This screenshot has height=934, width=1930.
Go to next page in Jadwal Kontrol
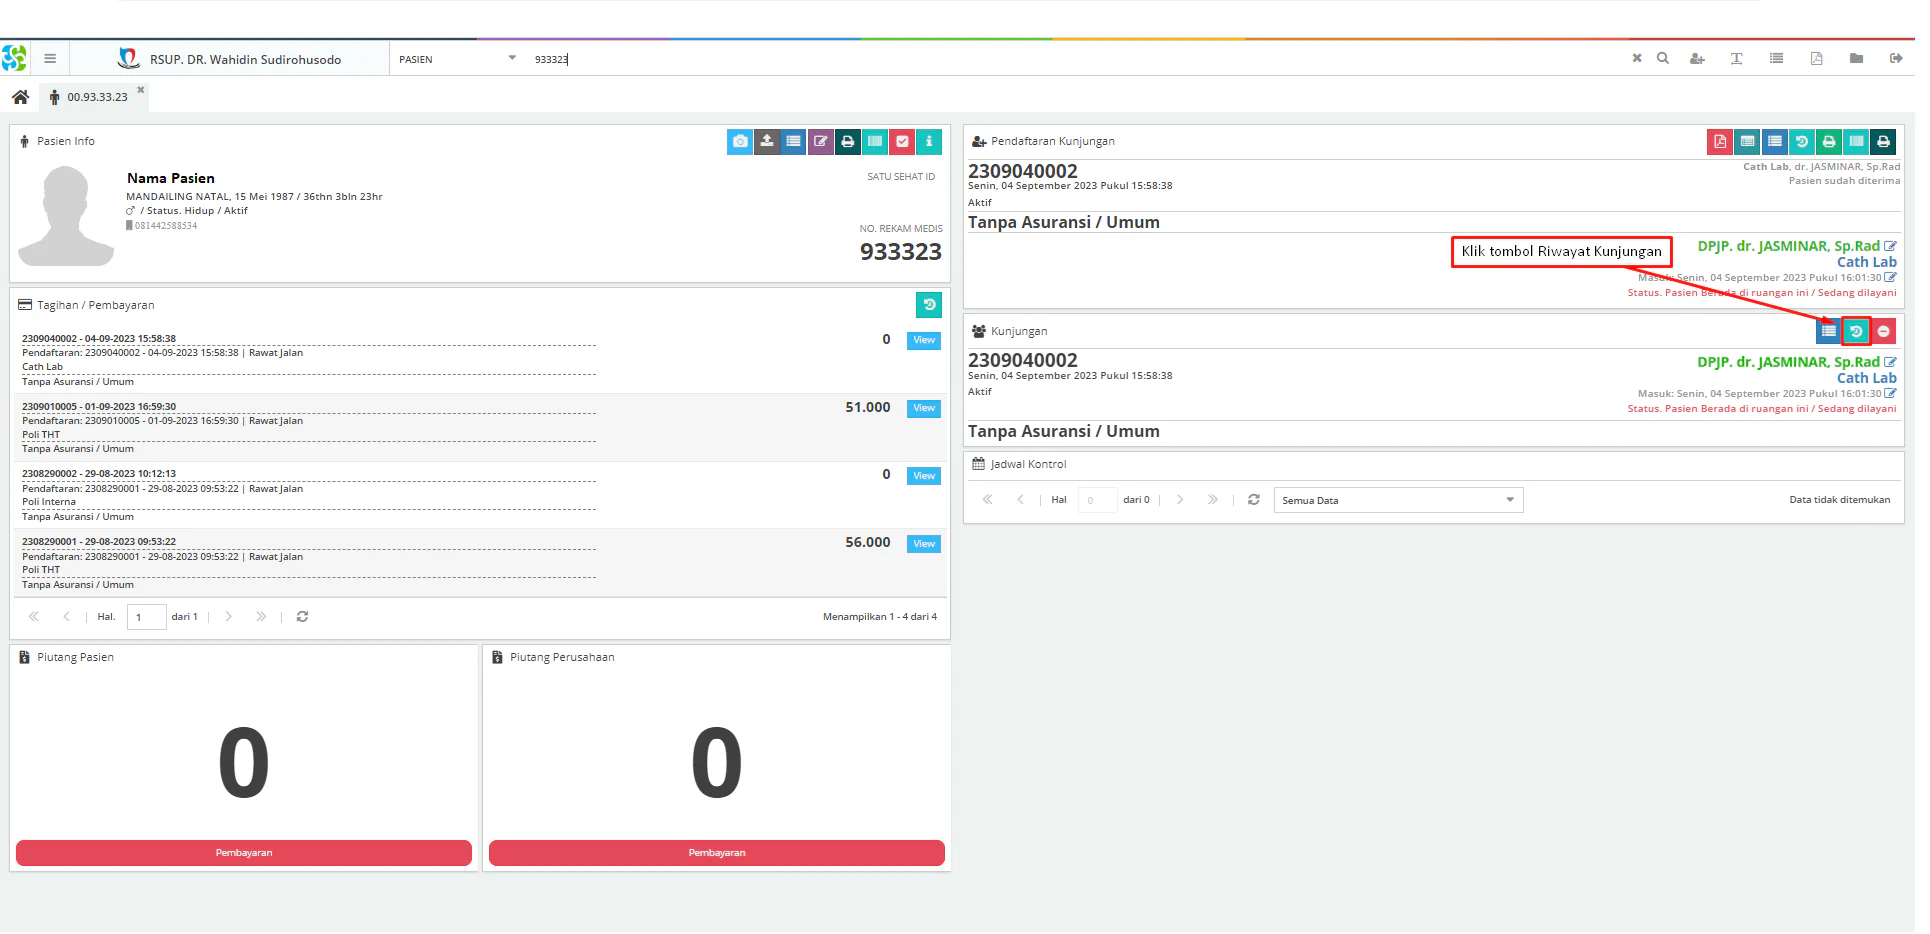click(x=1180, y=500)
